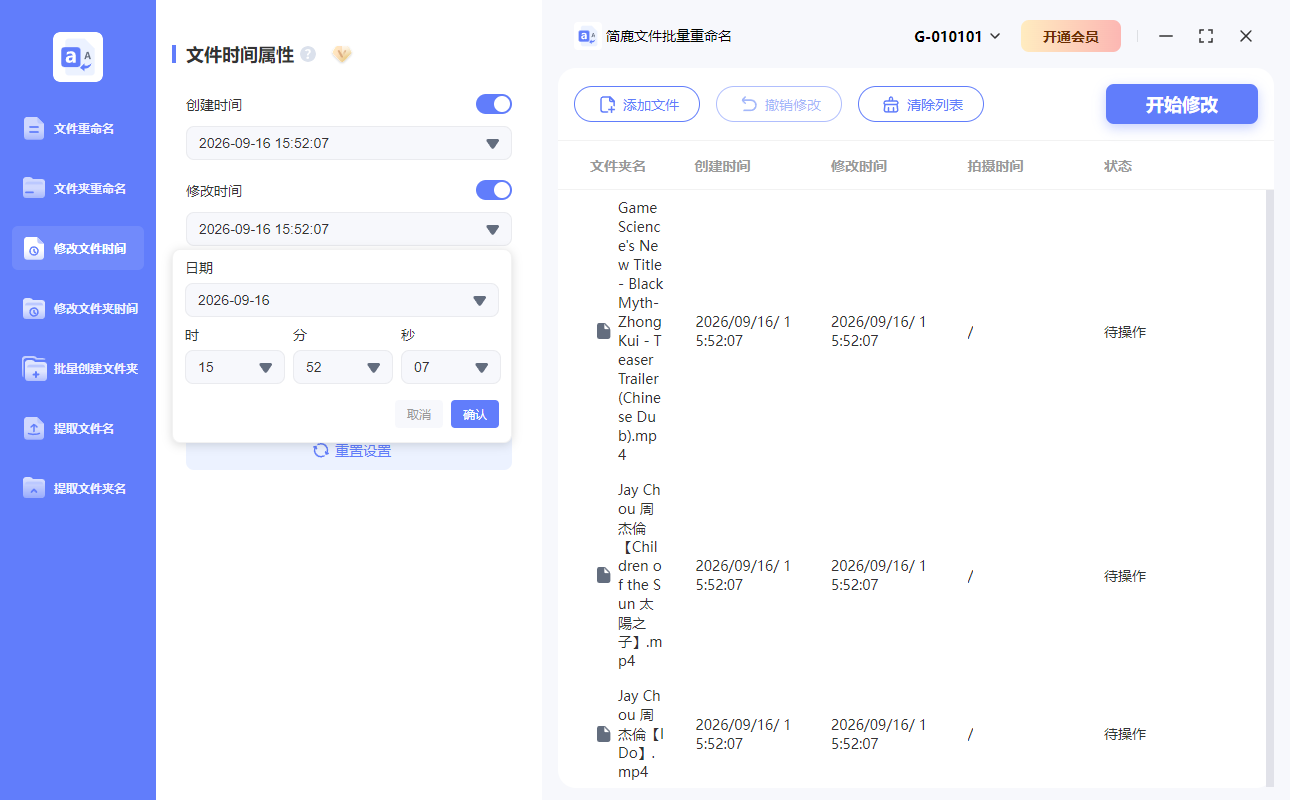Go to 修改文件夹时间 in the sidebar

78,308
